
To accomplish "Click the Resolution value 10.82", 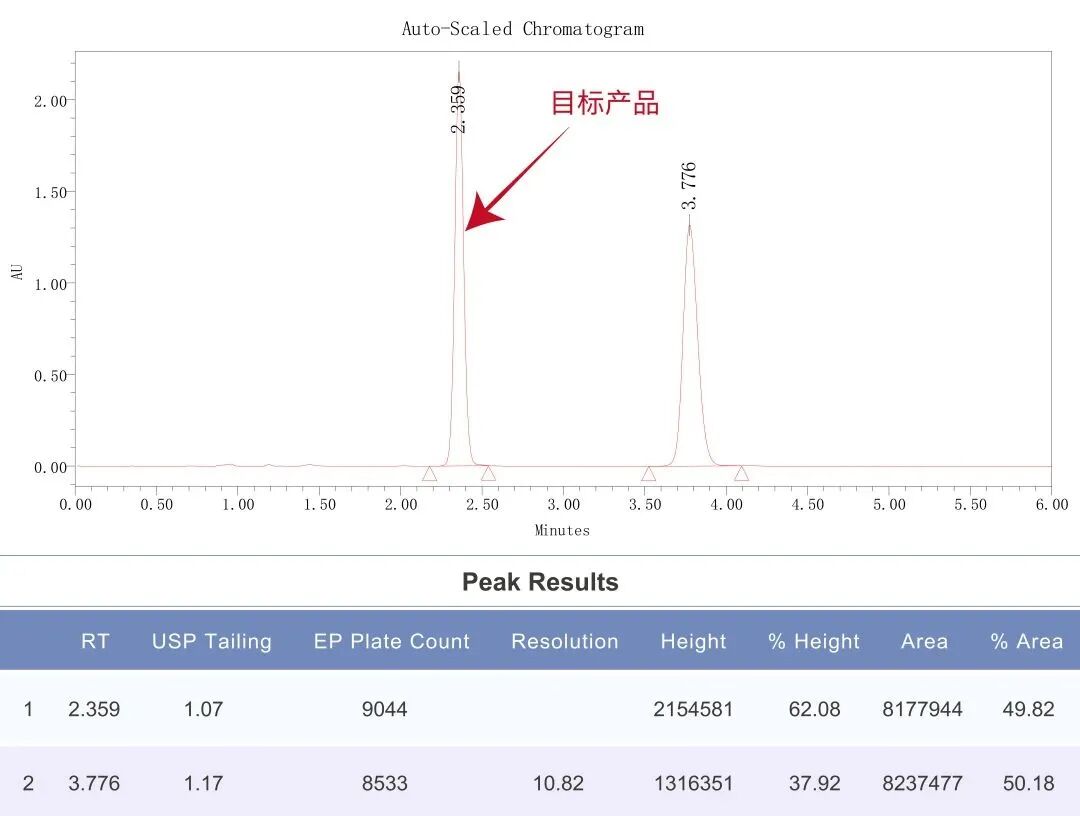I will [558, 783].
